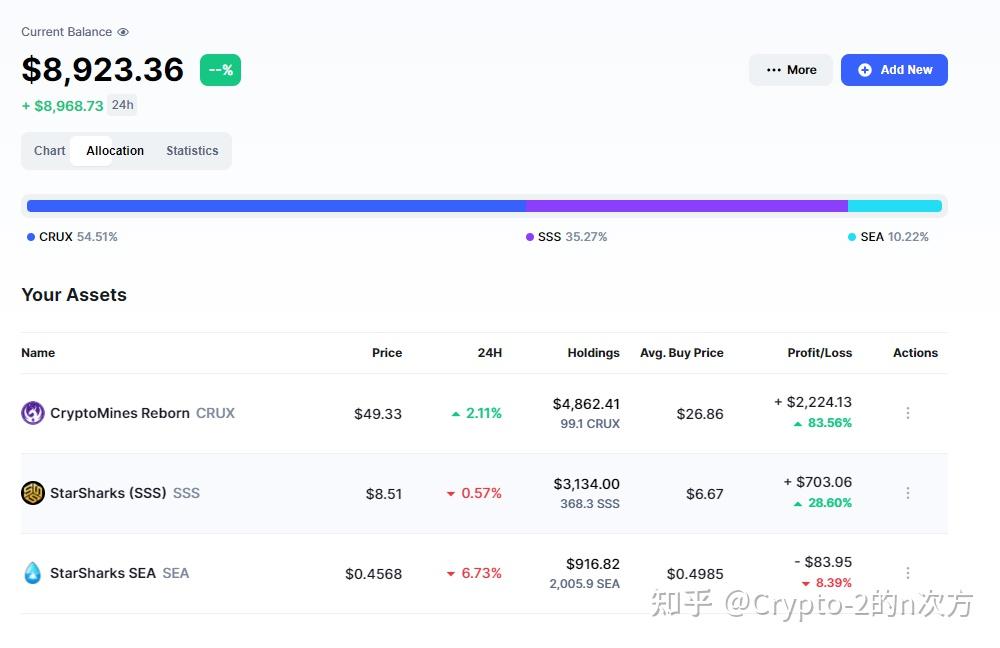Click the blue CRUX allocation bar segment

point(276,206)
